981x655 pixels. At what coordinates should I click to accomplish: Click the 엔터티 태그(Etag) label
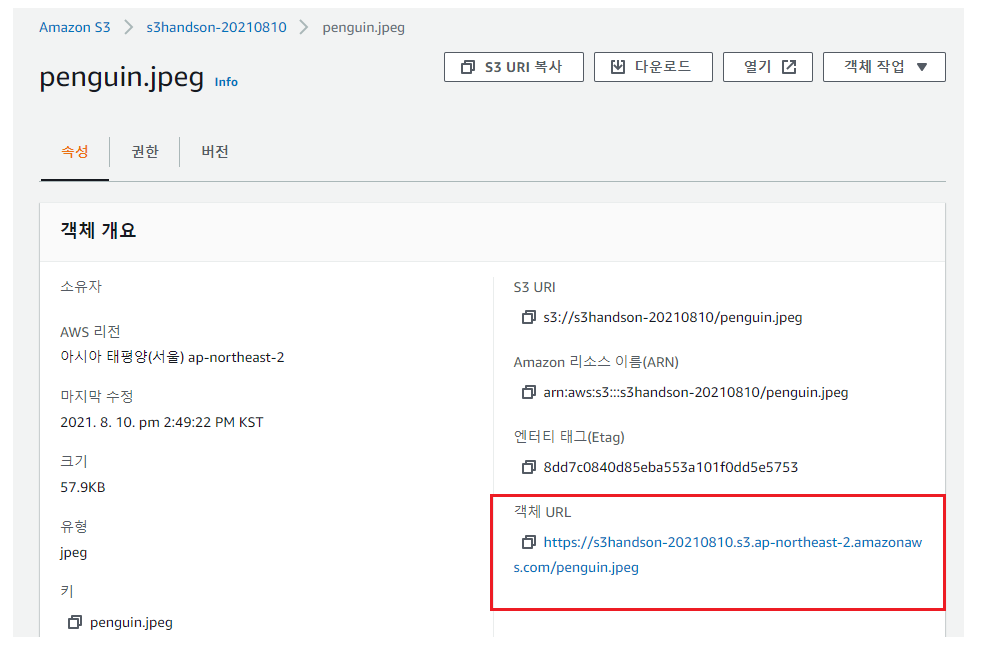(x=569, y=437)
